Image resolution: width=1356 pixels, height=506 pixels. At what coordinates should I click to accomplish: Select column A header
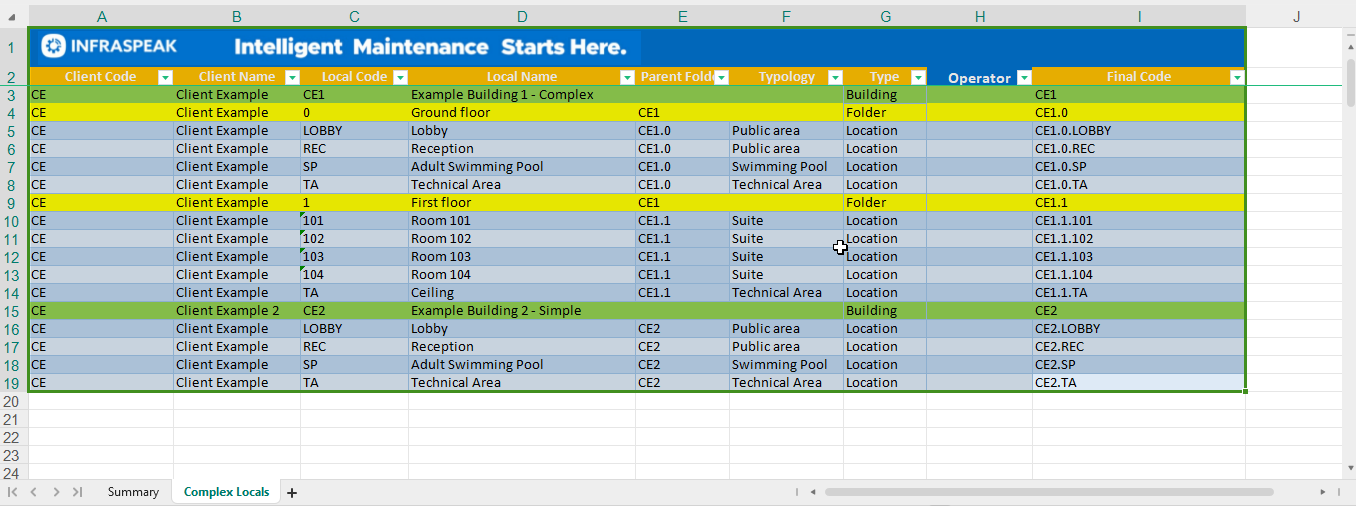[101, 17]
